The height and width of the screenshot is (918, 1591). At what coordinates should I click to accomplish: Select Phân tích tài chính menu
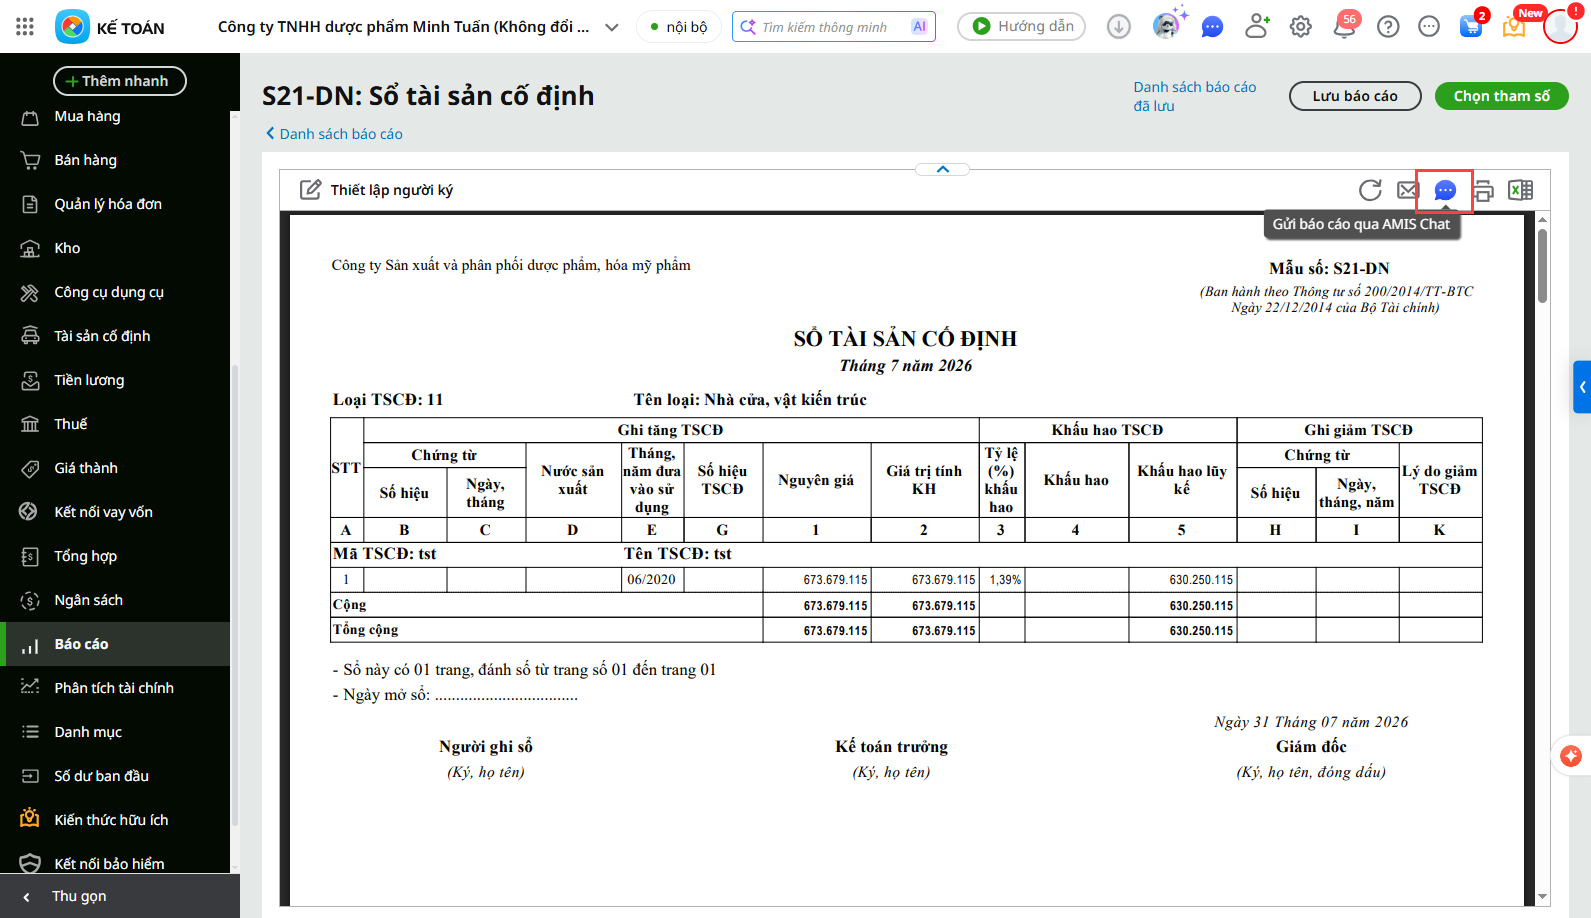pyautogui.click(x=115, y=688)
